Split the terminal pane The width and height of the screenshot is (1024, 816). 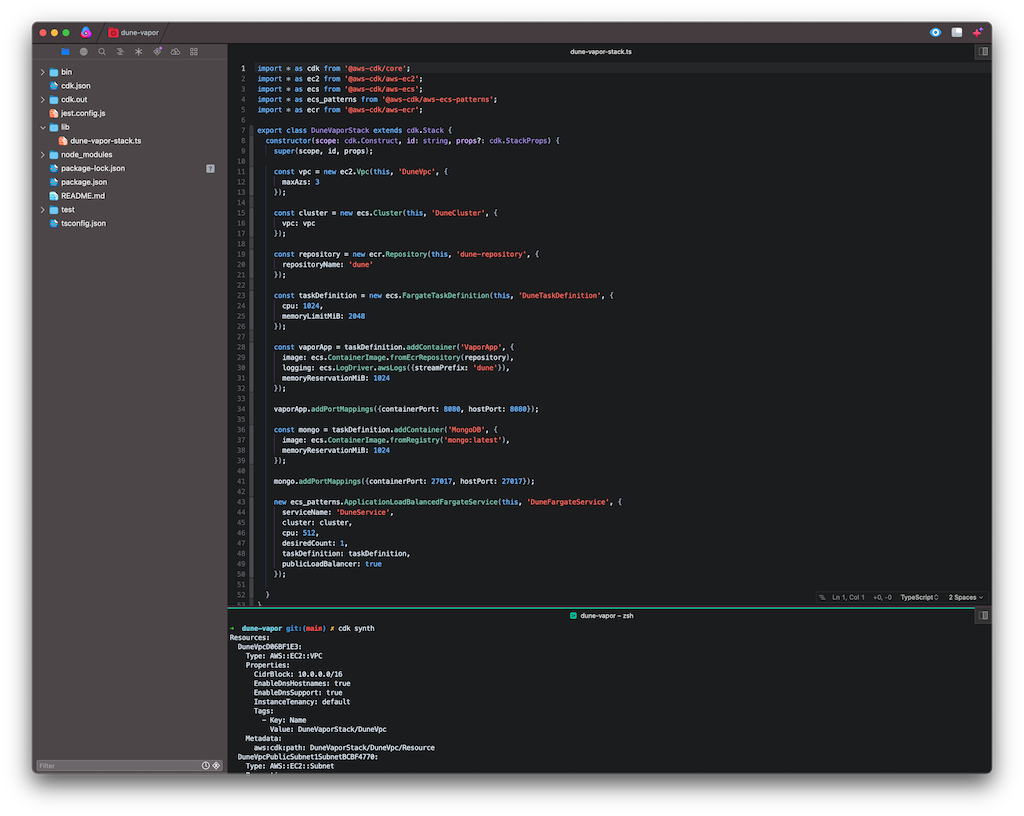(x=983, y=616)
